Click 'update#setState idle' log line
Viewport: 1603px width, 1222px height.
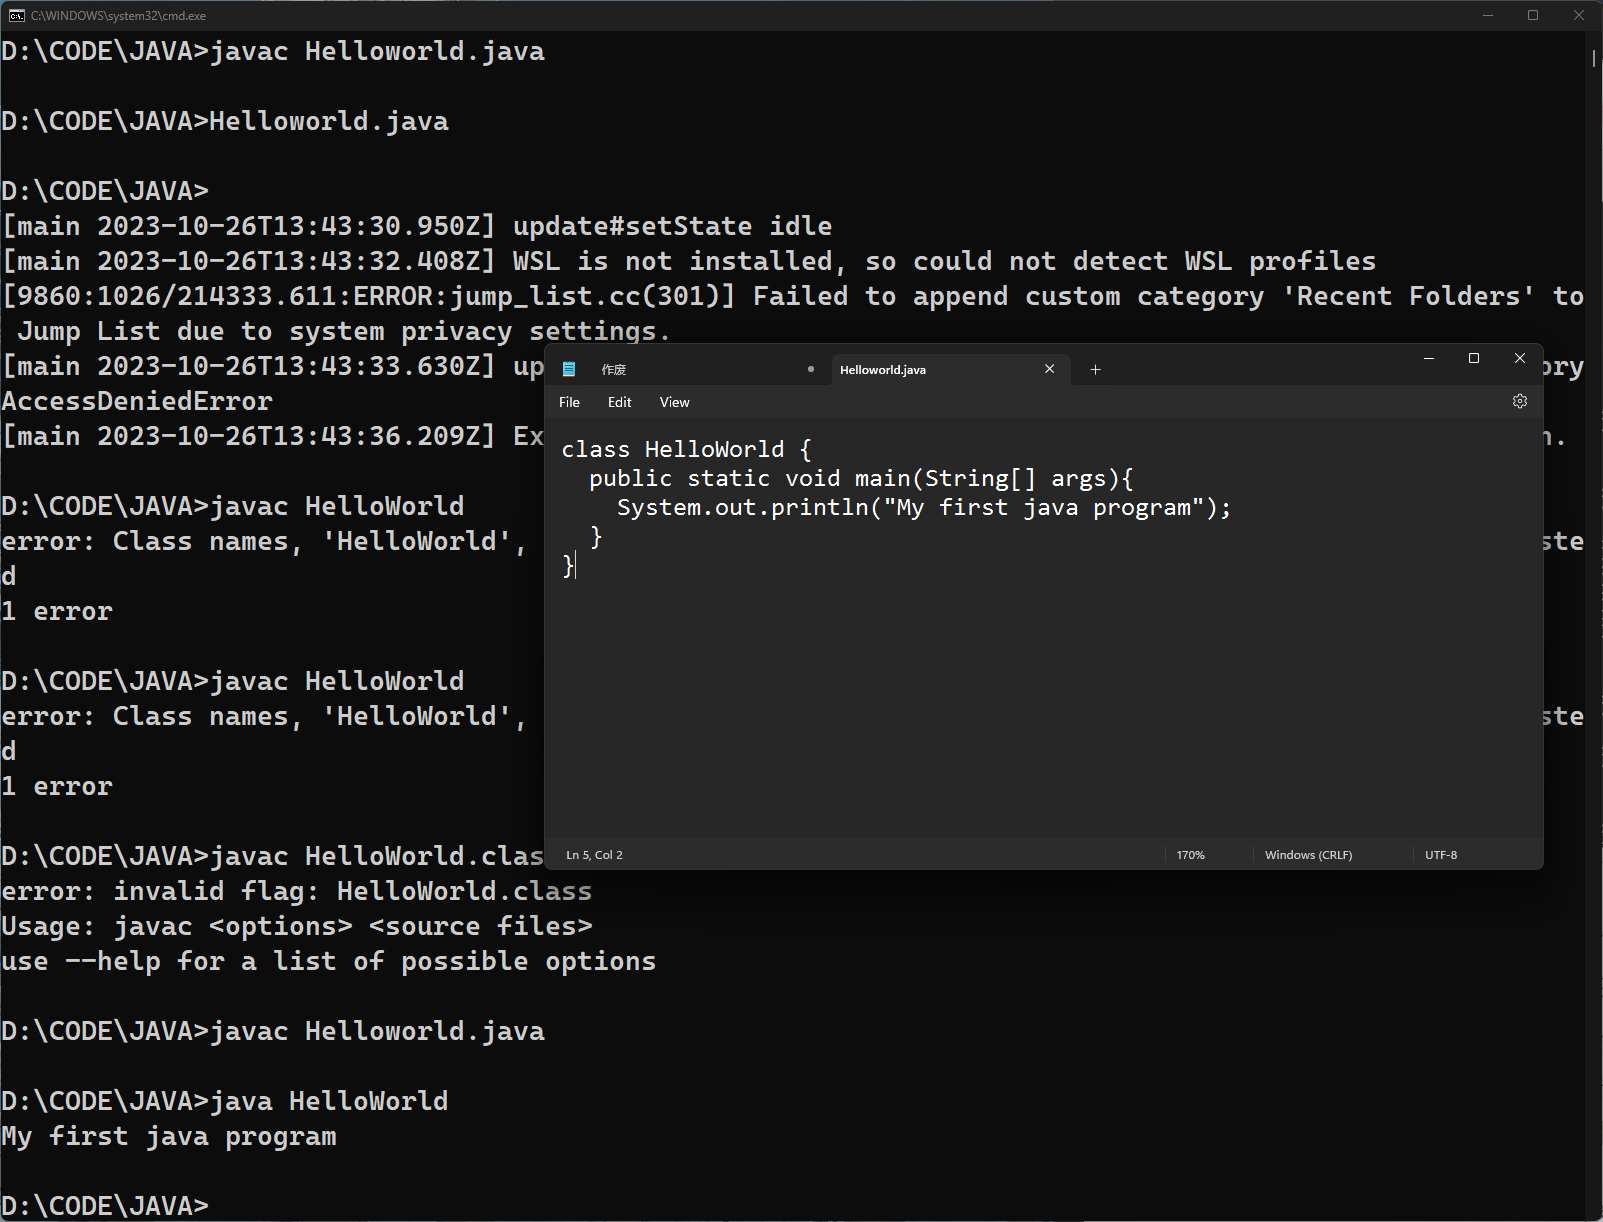[417, 226]
